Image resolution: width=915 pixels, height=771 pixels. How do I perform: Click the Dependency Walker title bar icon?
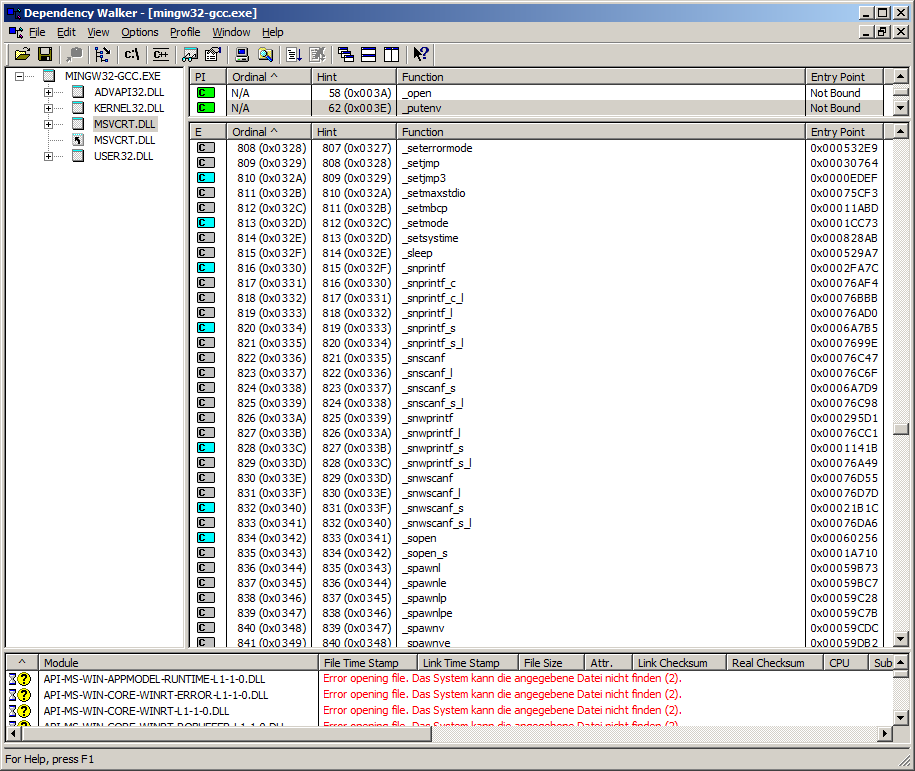point(13,13)
